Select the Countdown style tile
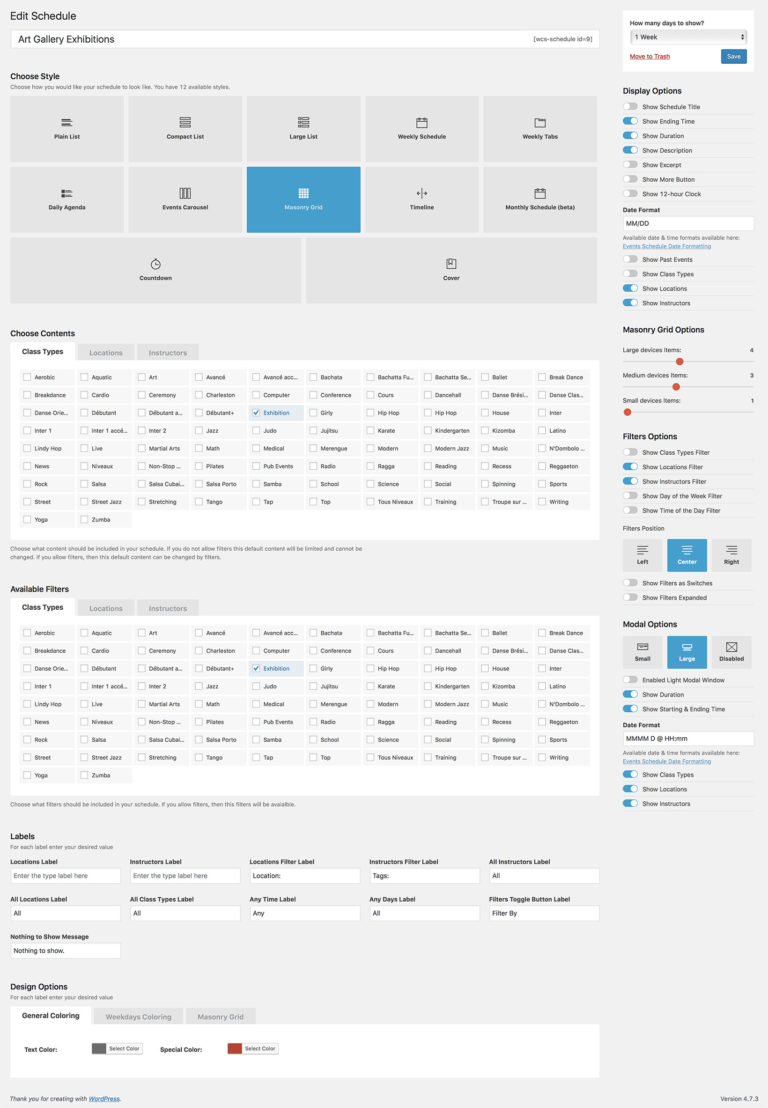The width and height of the screenshot is (768, 1108). tap(155, 270)
